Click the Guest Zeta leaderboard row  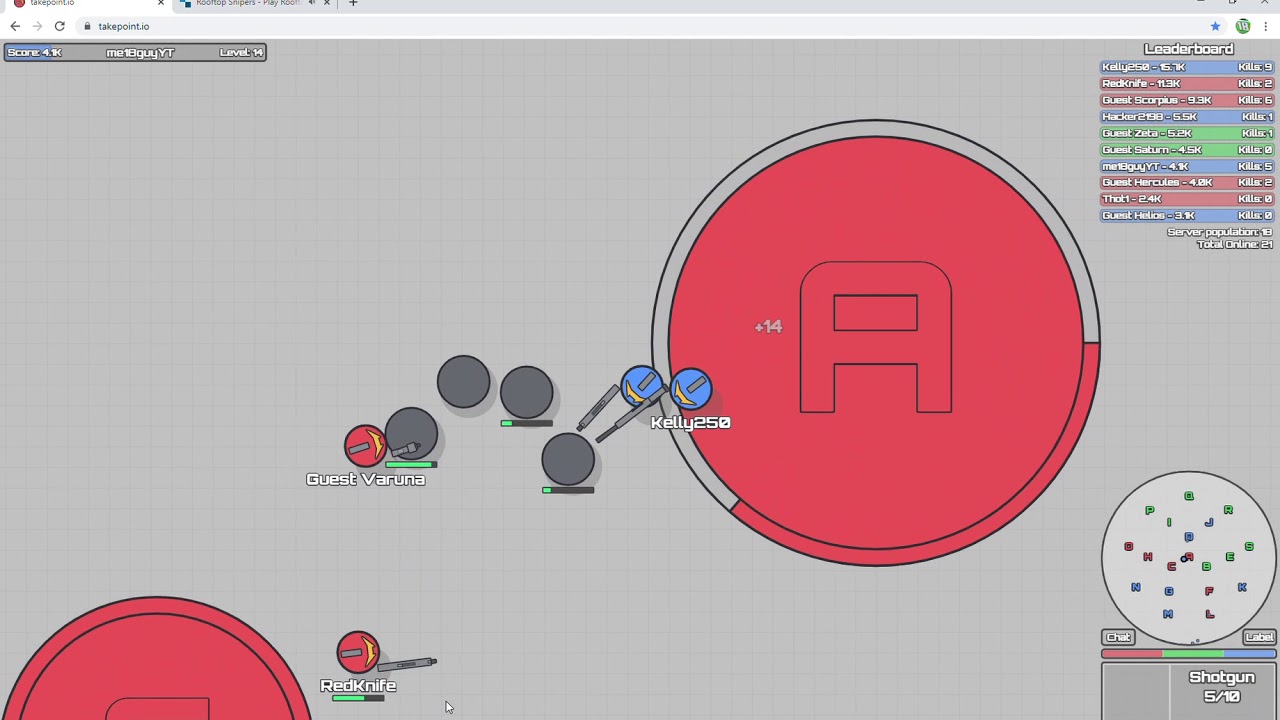click(x=1188, y=133)
